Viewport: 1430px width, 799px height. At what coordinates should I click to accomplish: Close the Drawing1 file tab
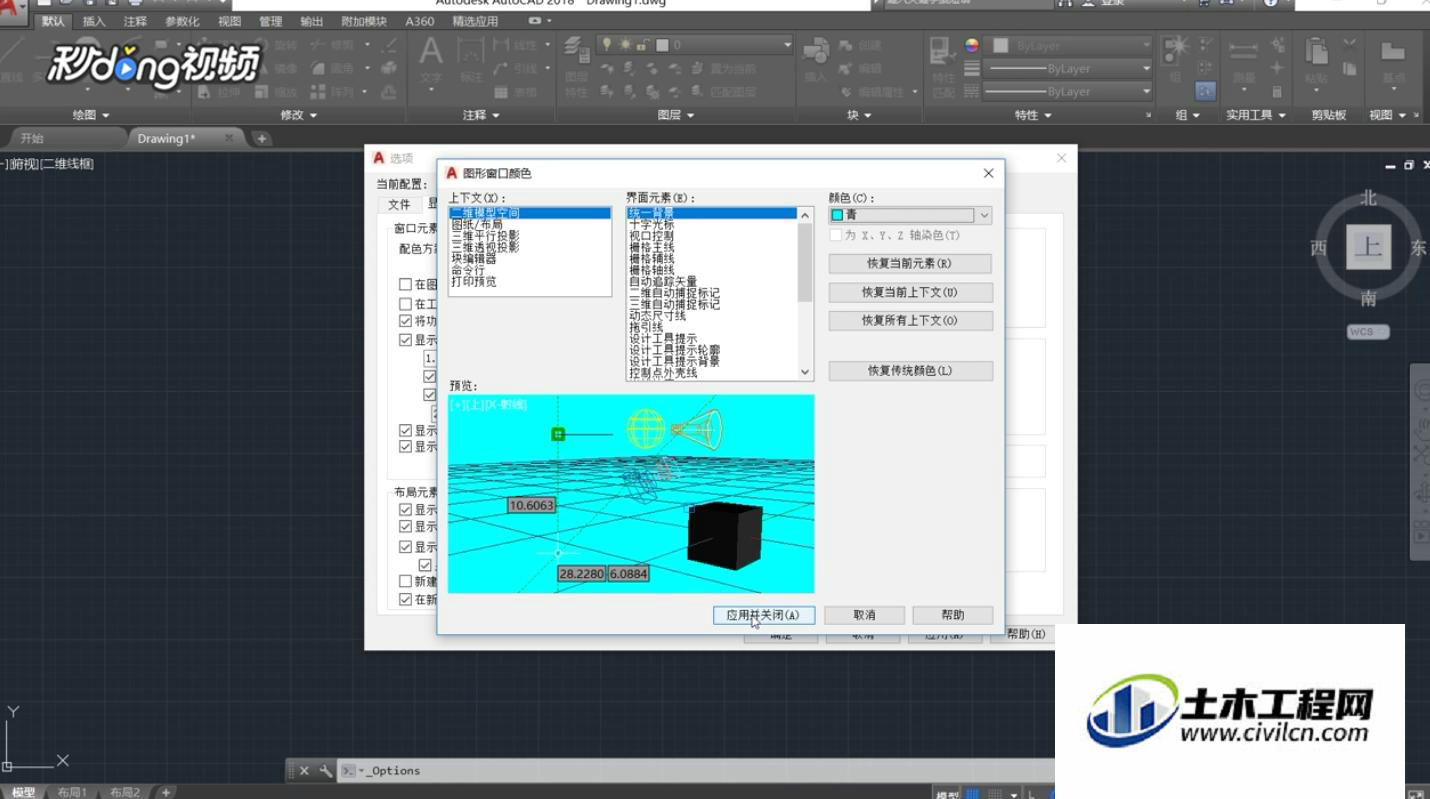point(228,138)
